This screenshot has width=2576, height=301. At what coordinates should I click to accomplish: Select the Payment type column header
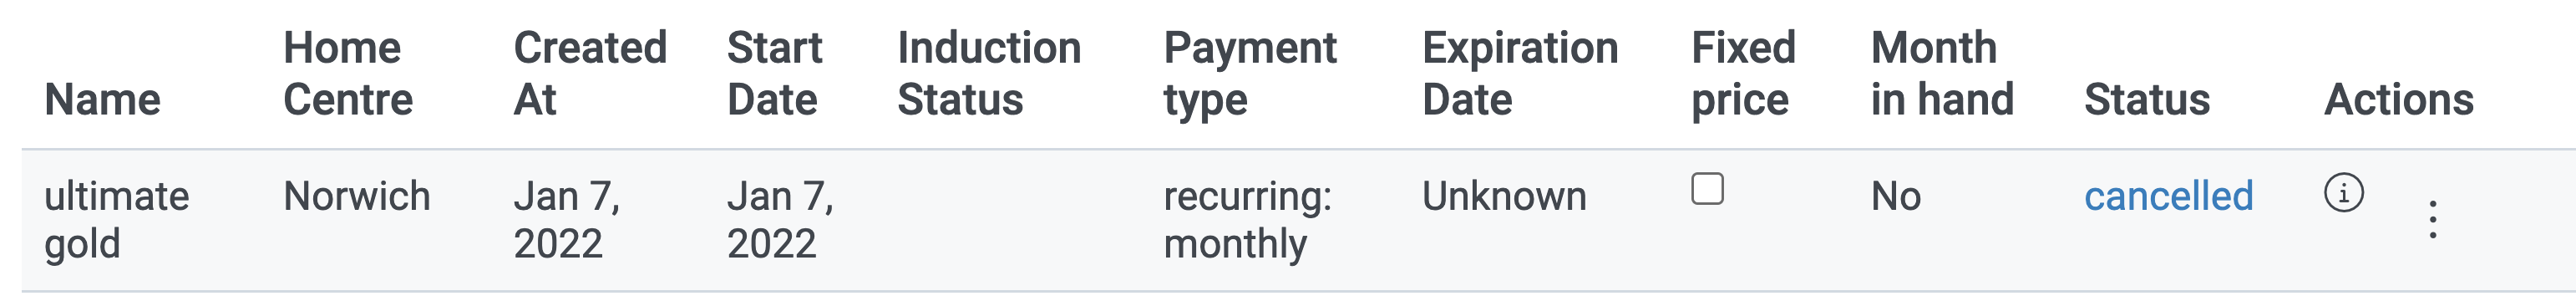[1250, 73]
